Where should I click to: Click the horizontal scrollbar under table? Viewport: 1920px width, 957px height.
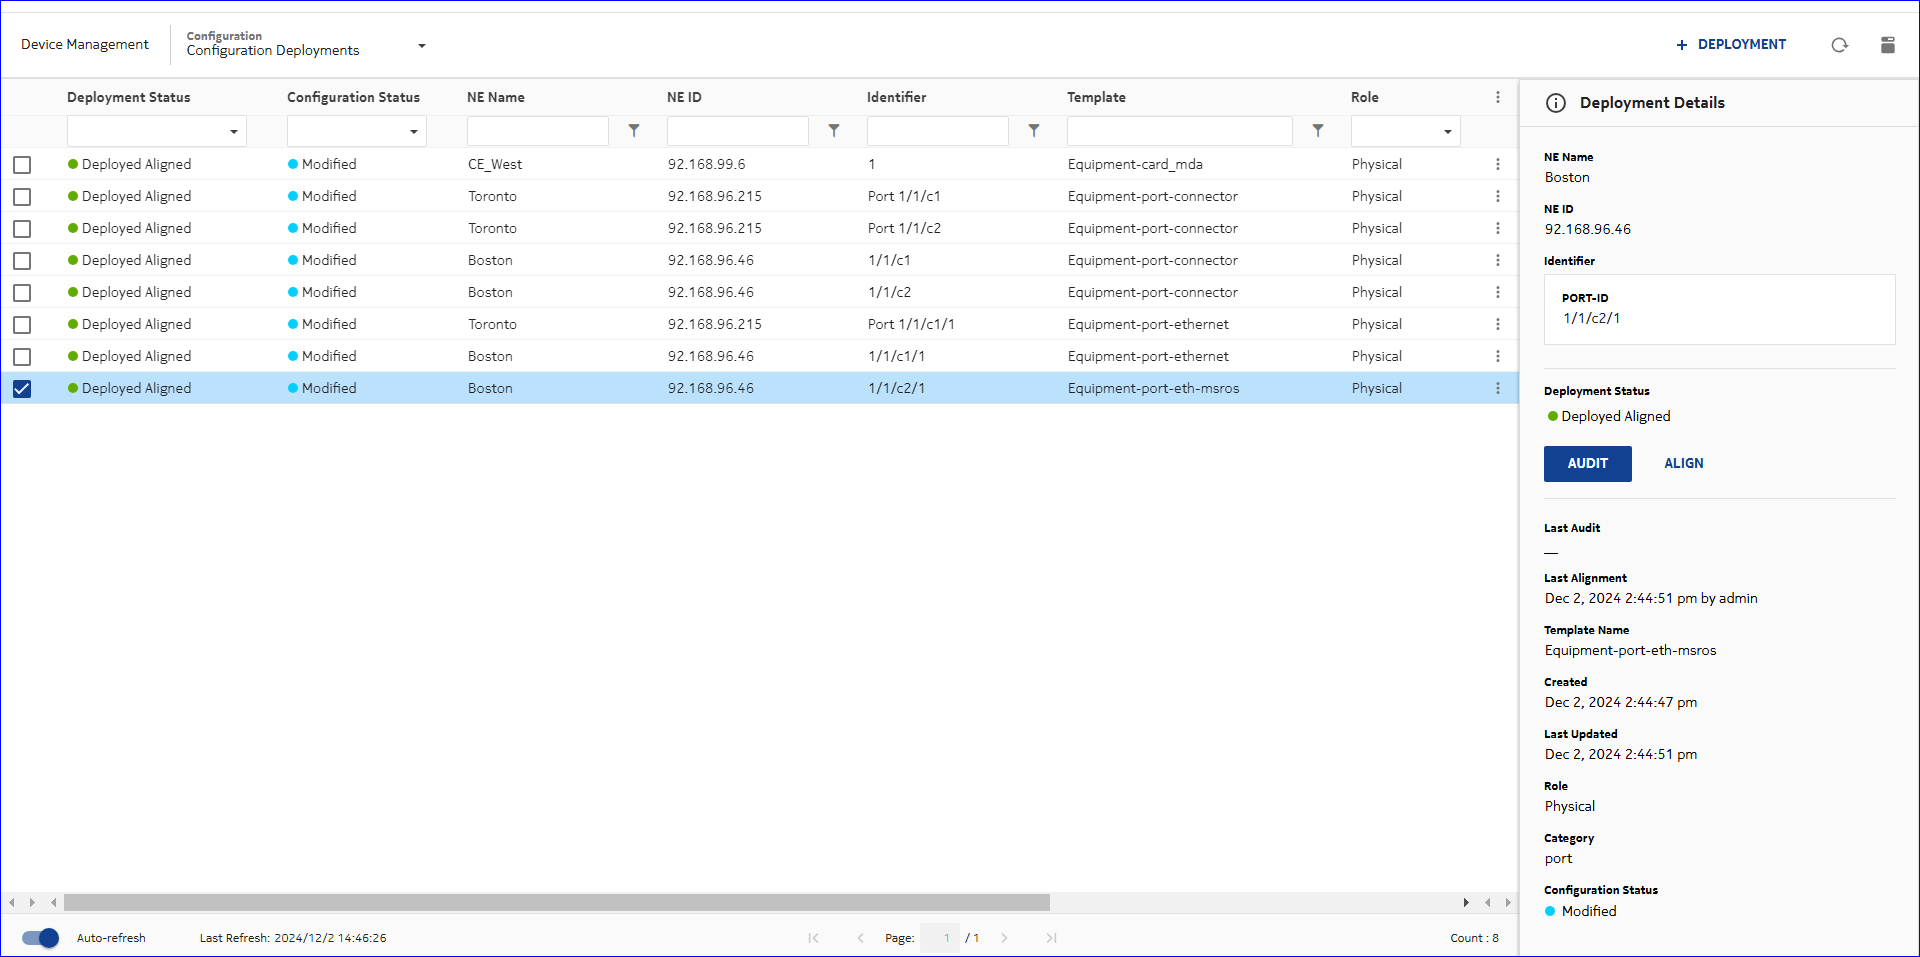556,903
